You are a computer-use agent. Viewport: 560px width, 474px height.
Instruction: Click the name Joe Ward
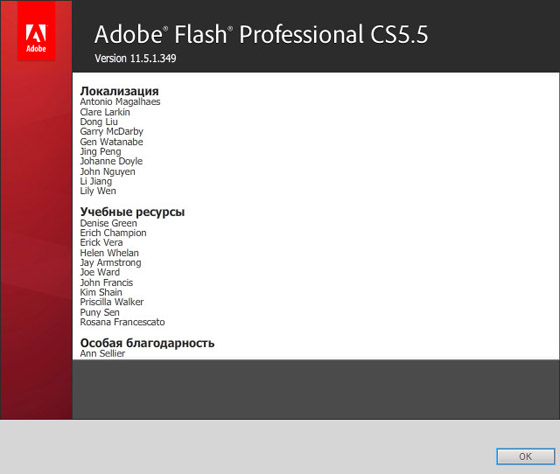pos(100,273)
